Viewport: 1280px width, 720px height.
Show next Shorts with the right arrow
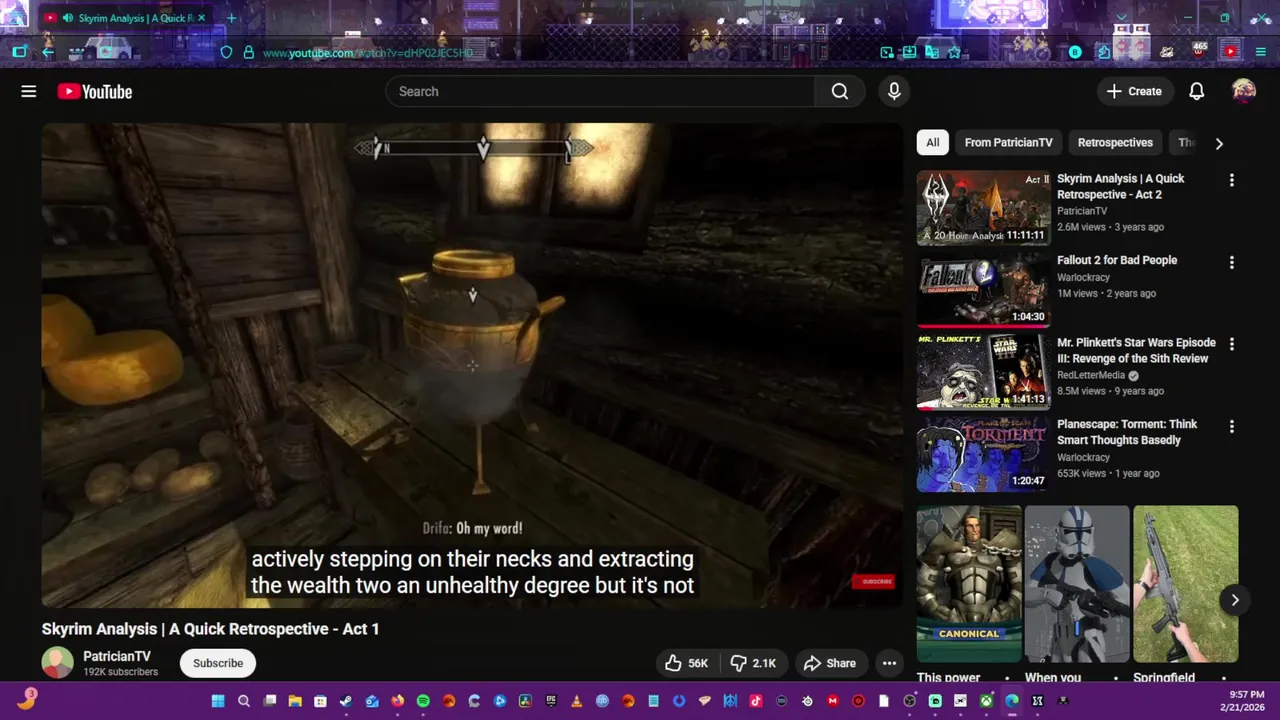1235,600
